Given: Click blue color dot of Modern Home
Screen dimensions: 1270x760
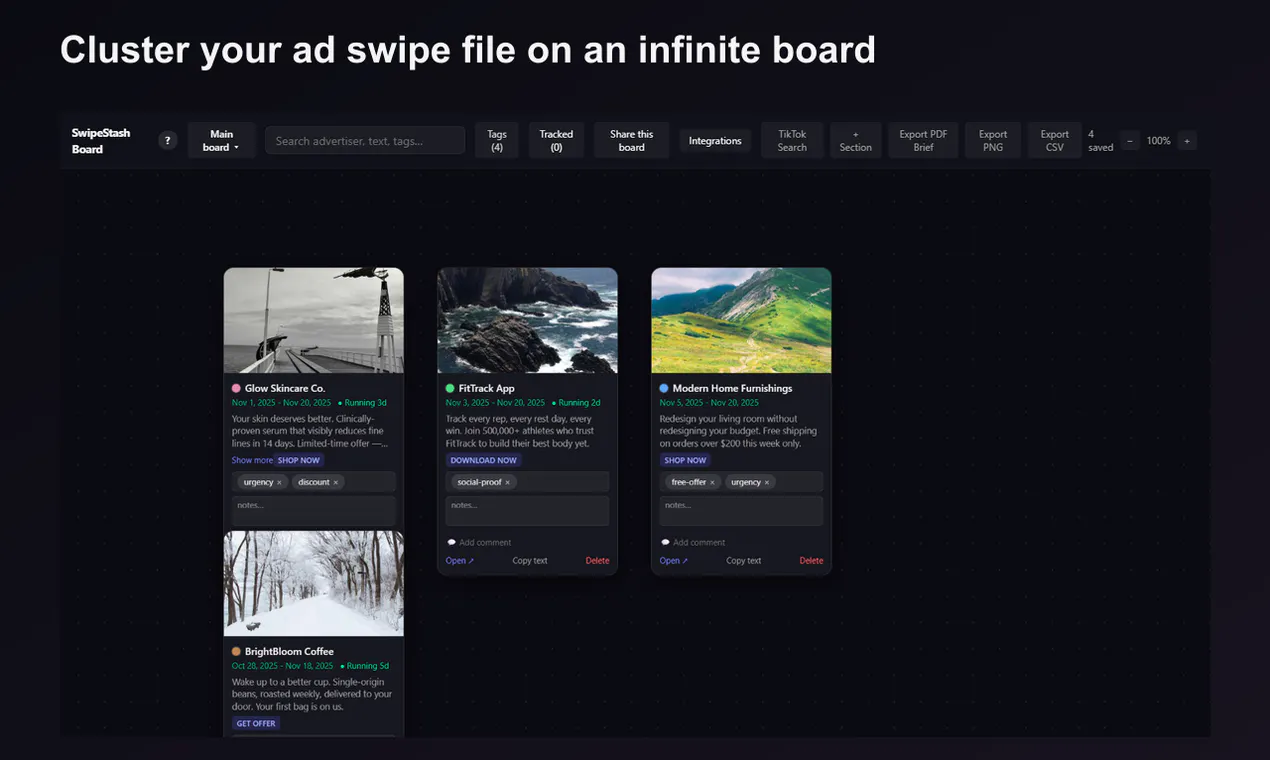Looking at the screenshot, I should point(664,388).
